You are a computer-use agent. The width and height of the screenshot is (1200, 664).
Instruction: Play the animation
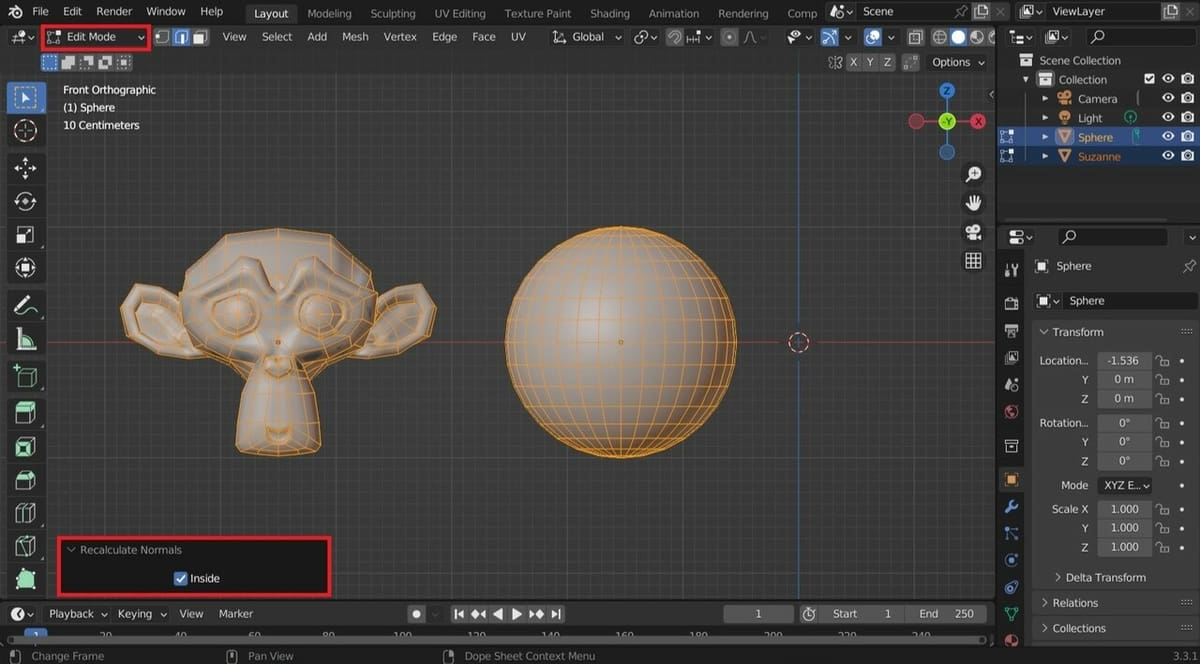[x=517, y=614]
